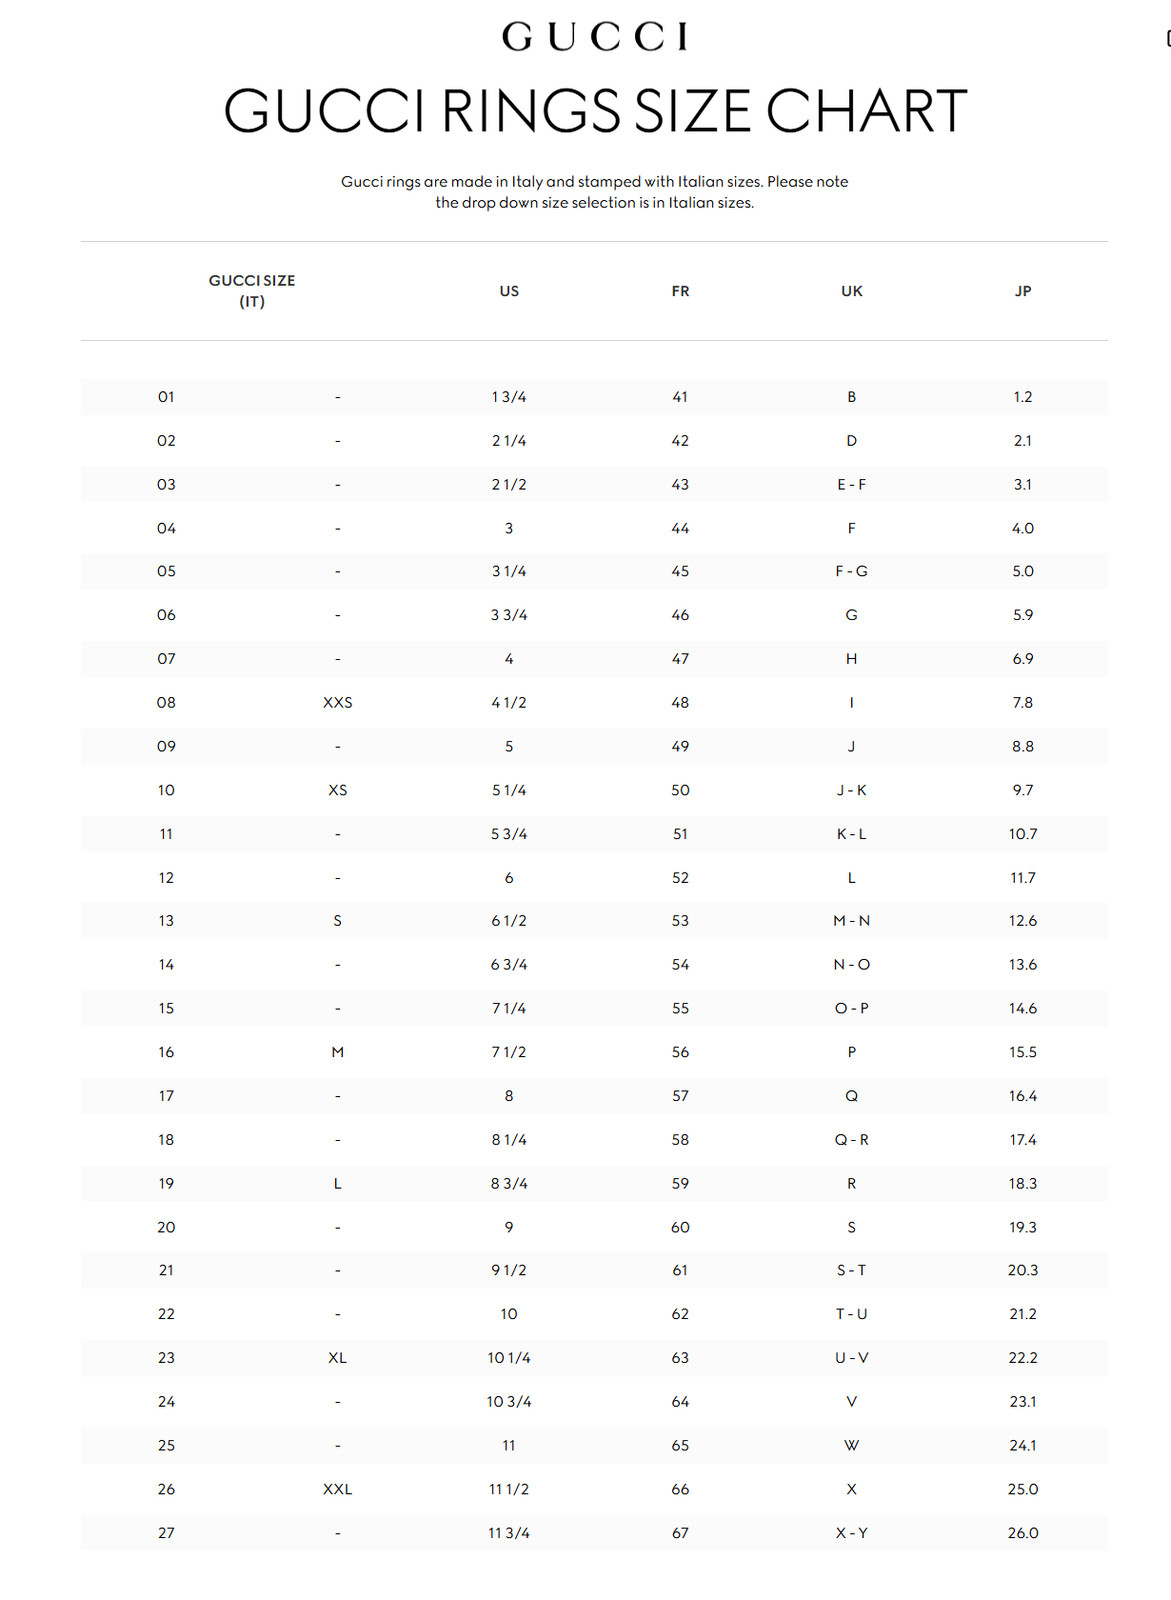Click US size 7 1/2 cell
Viewport: 1171px width, 1600px height.
coord(509,1052)
